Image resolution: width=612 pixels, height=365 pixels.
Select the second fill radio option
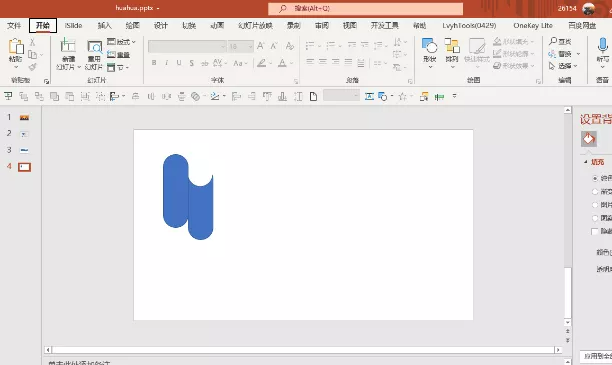click(x=595, y=191)
